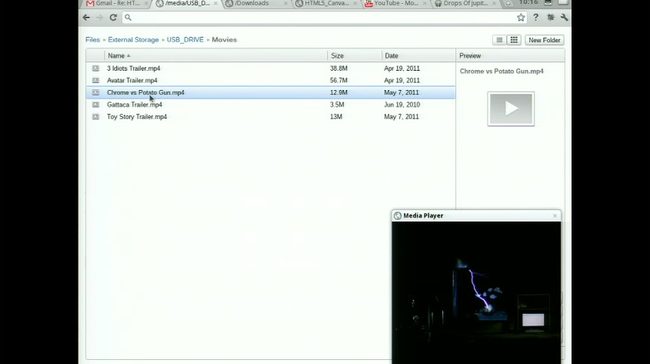
Task: Click the New Folder button
Action: (x=544, y=40)
